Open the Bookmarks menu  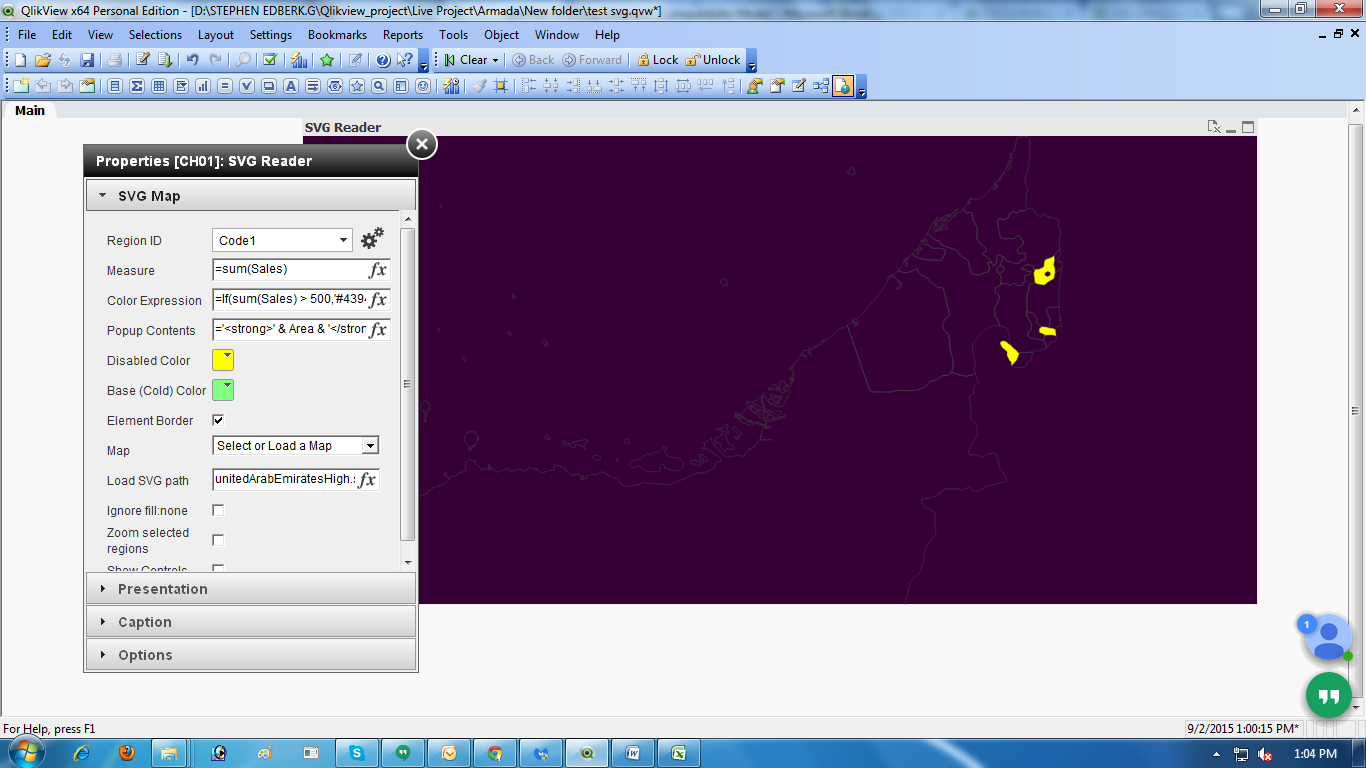pyautogui.click(x=338, y=34)
